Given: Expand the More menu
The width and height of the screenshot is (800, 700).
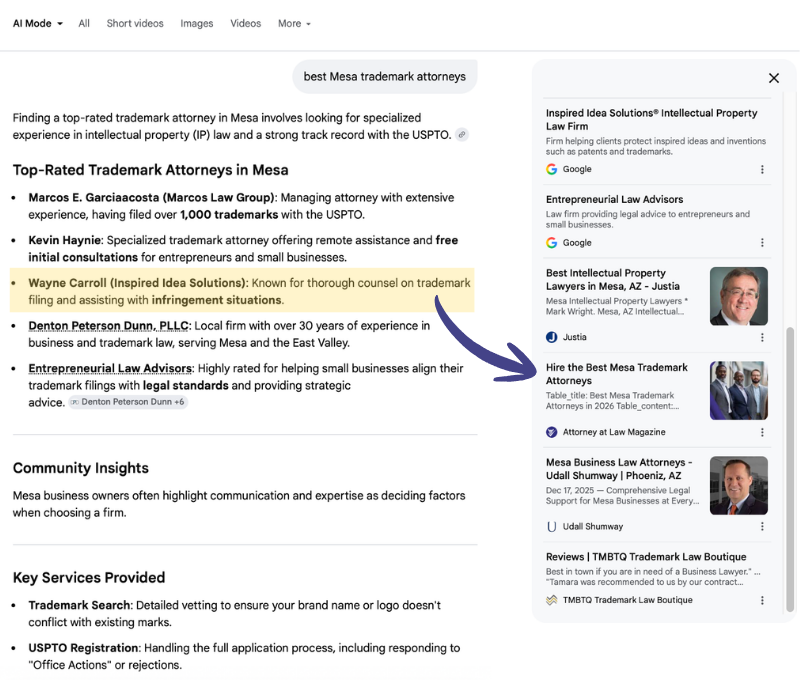Looking at the screenshot, I should 294,23.
